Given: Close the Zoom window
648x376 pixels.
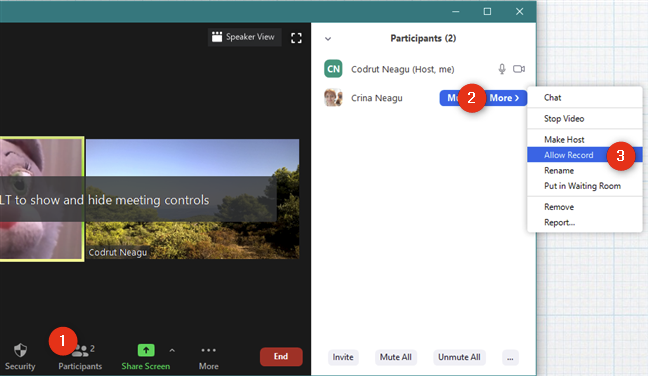Looking at the screenshot, I should click(519, 12).
